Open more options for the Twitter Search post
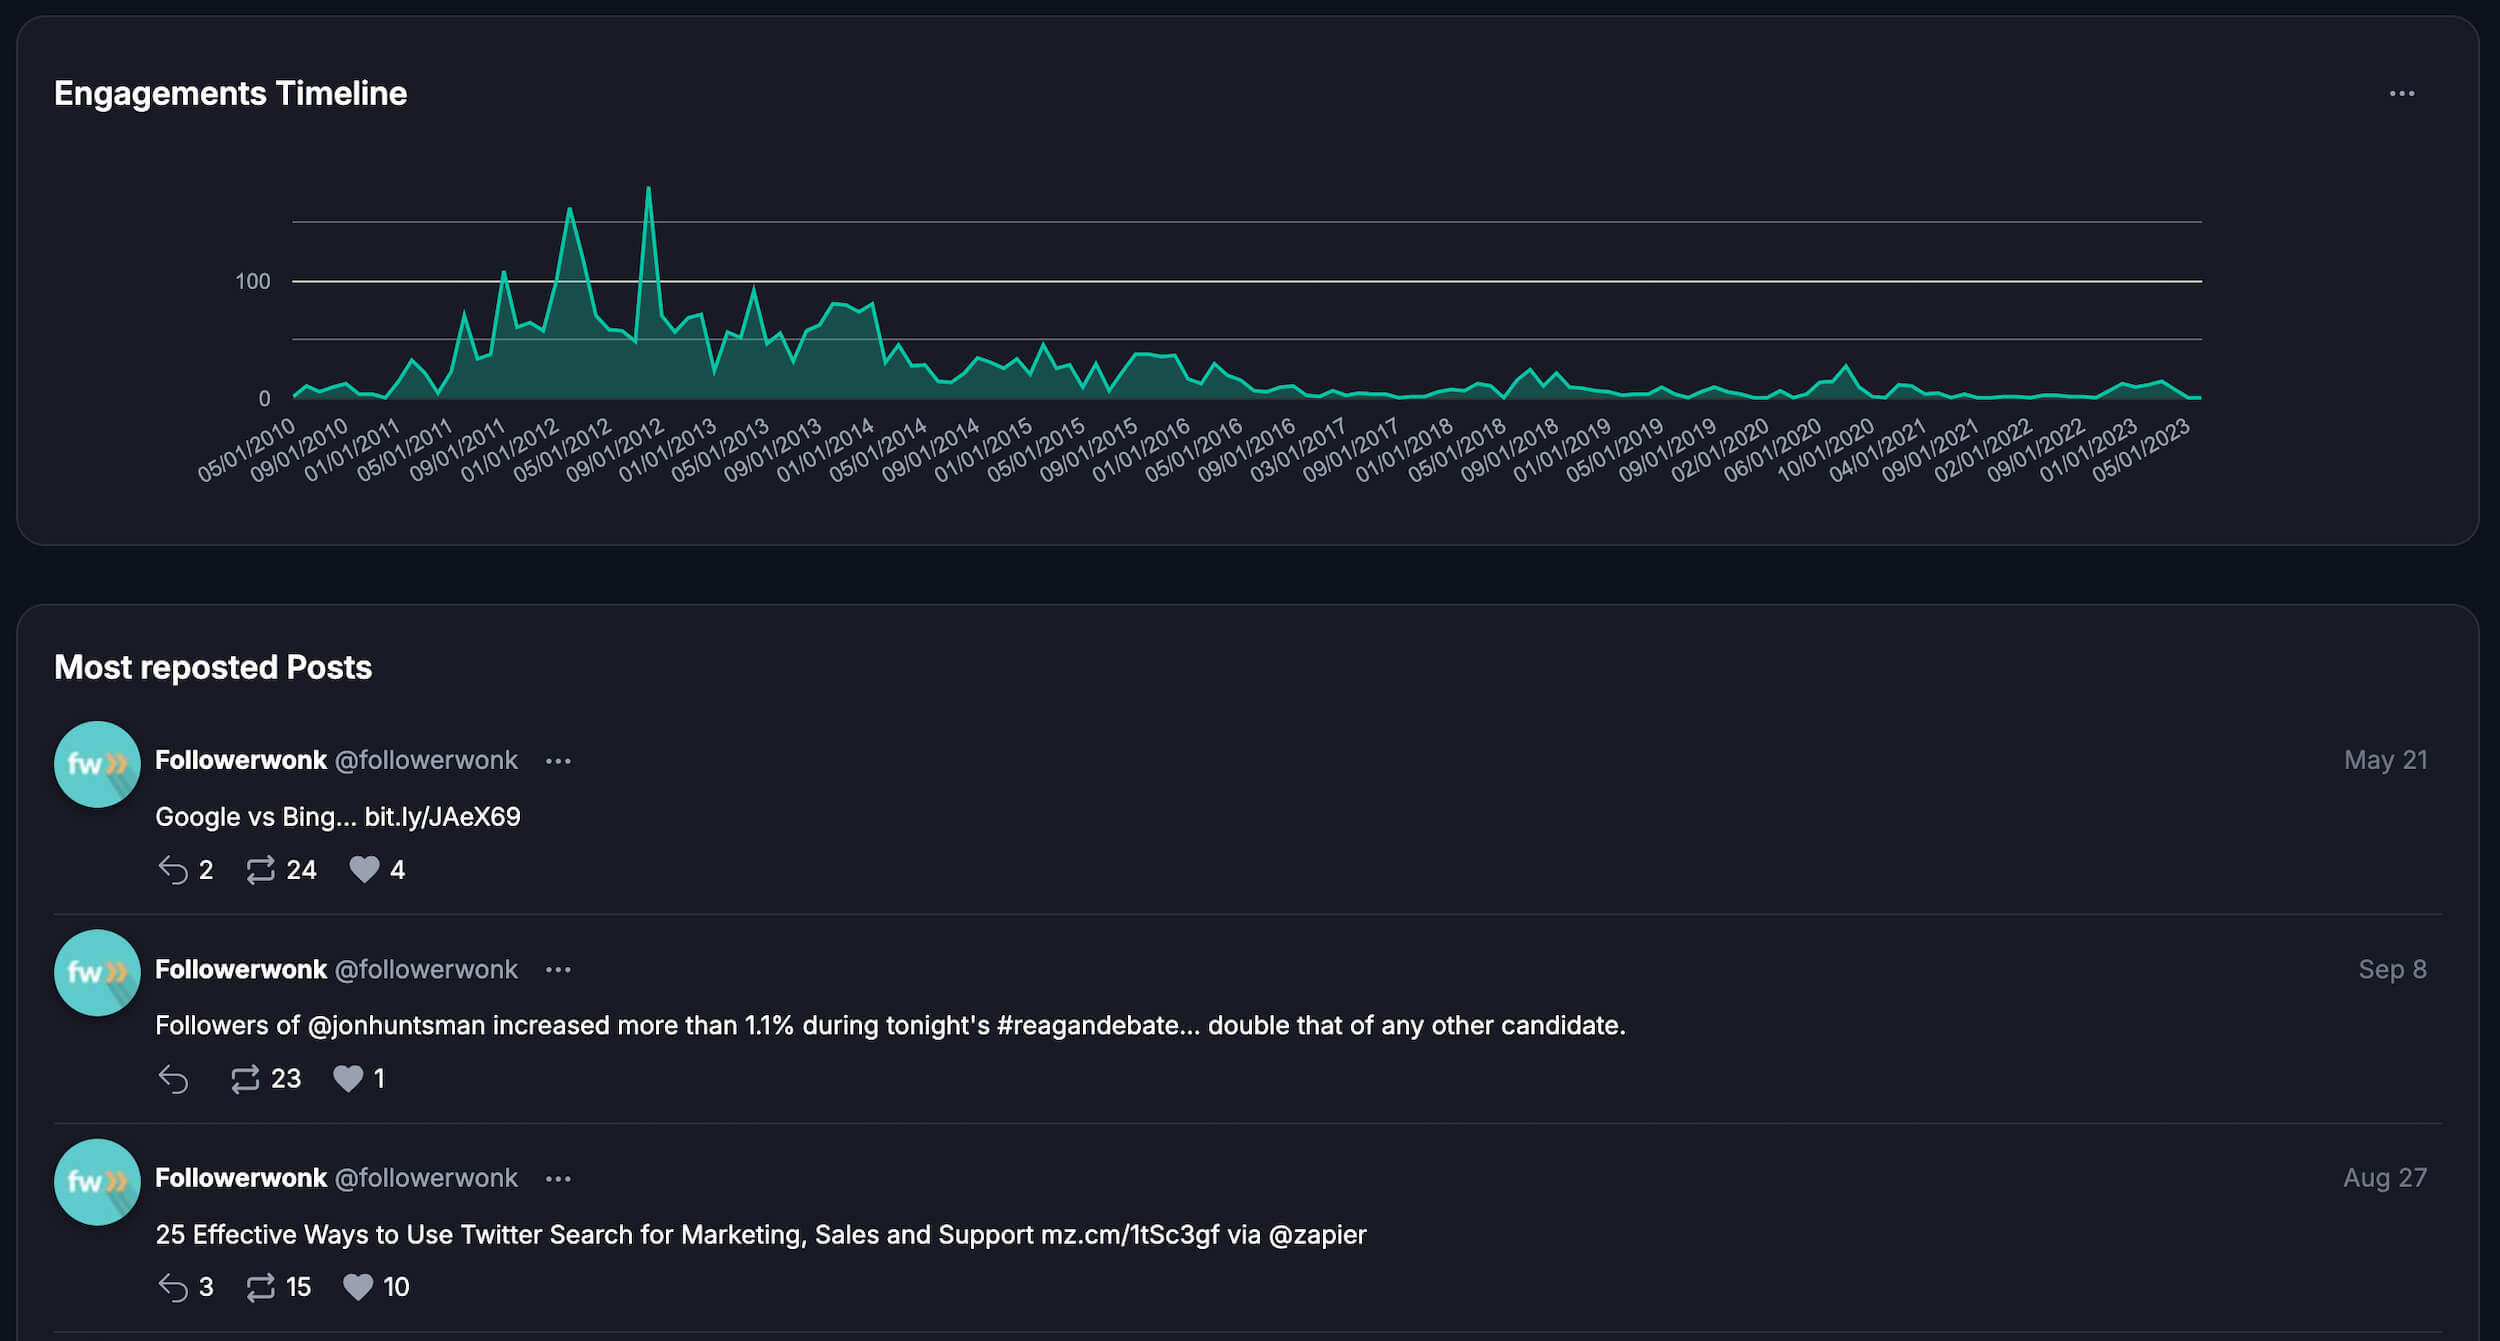 click(x=558, y=1179)
